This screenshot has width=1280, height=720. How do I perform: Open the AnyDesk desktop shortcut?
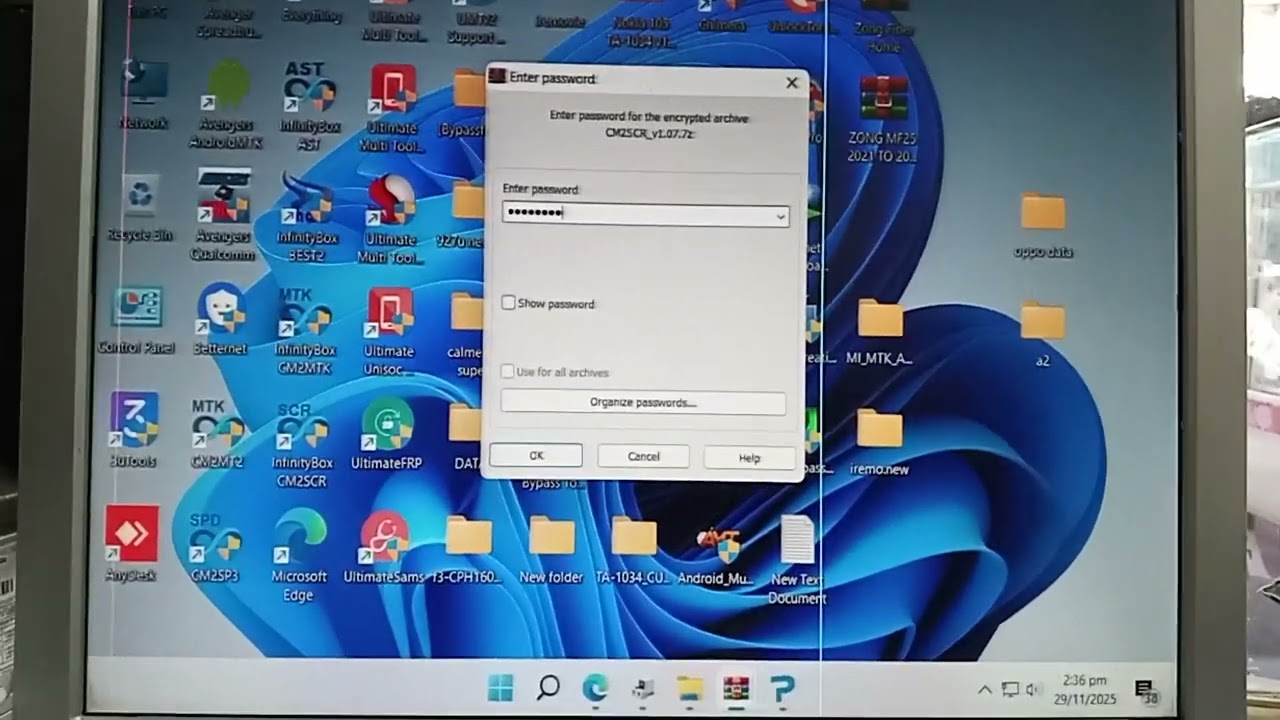tap(132, 544)
